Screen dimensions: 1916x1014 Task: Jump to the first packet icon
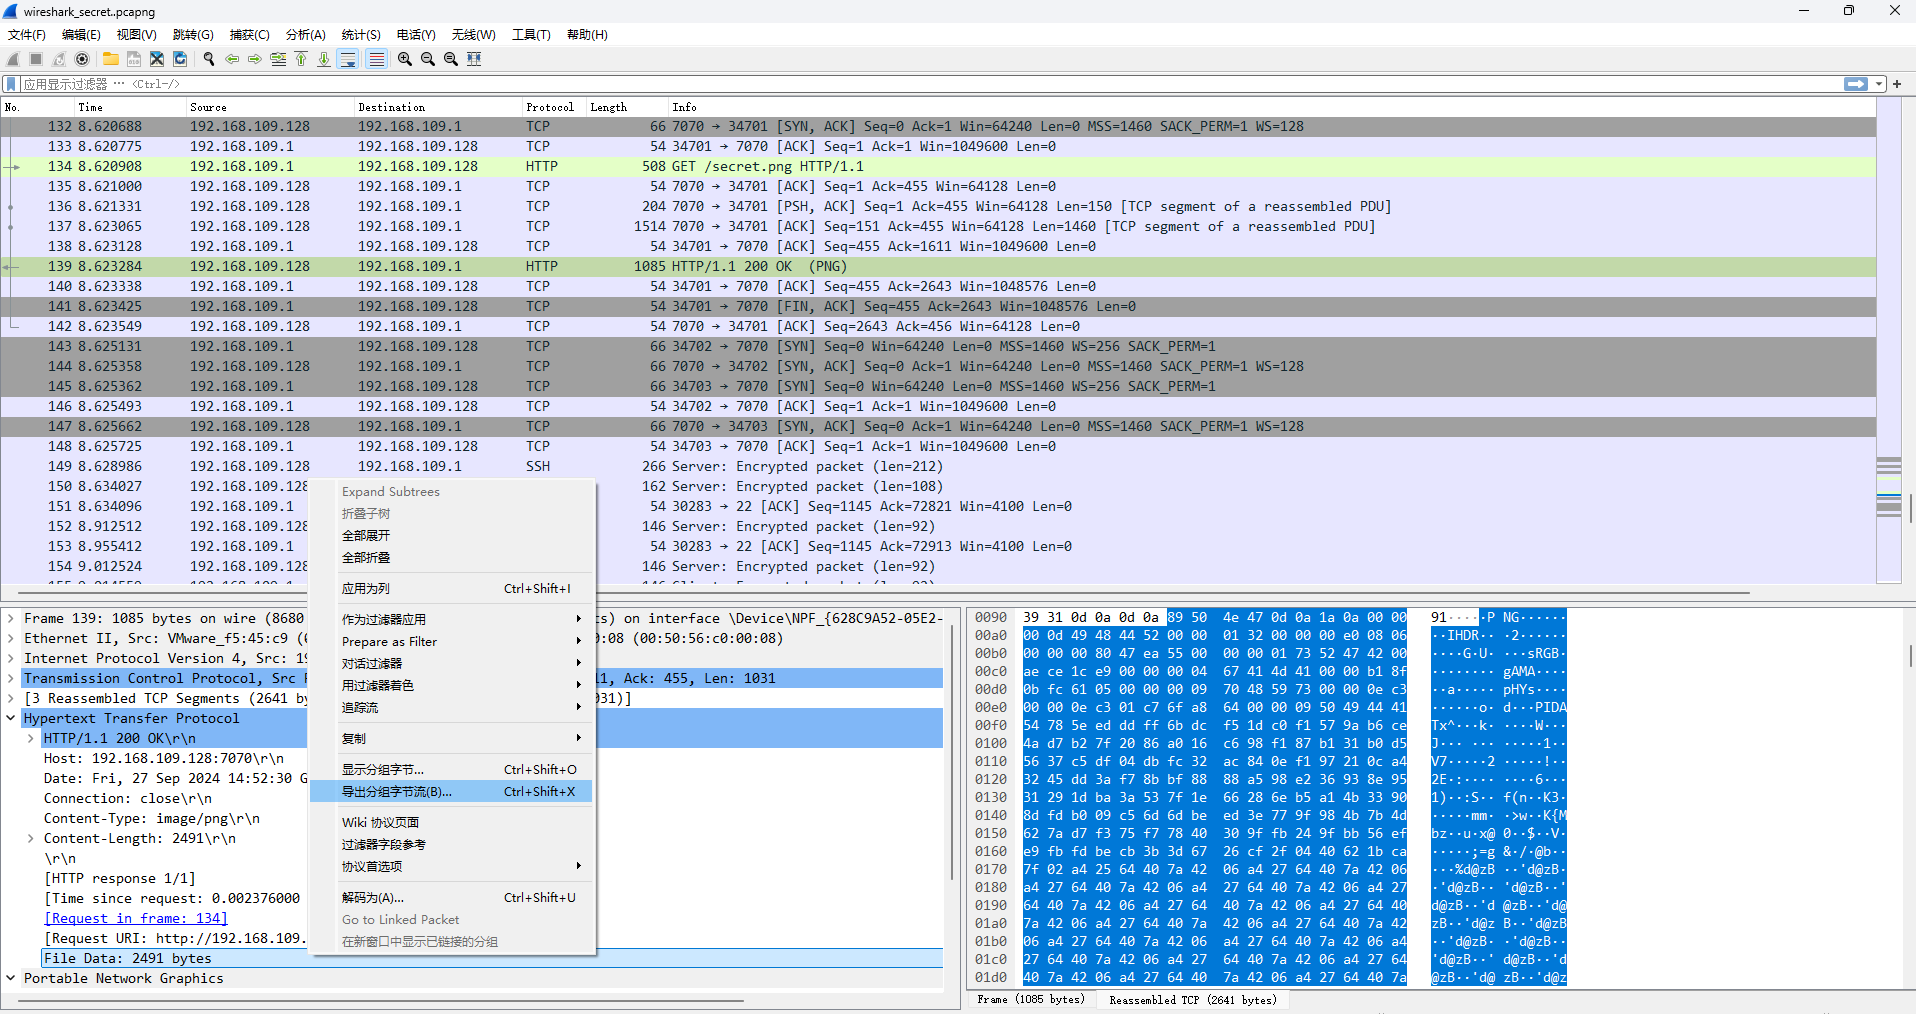tap(301, 59)
